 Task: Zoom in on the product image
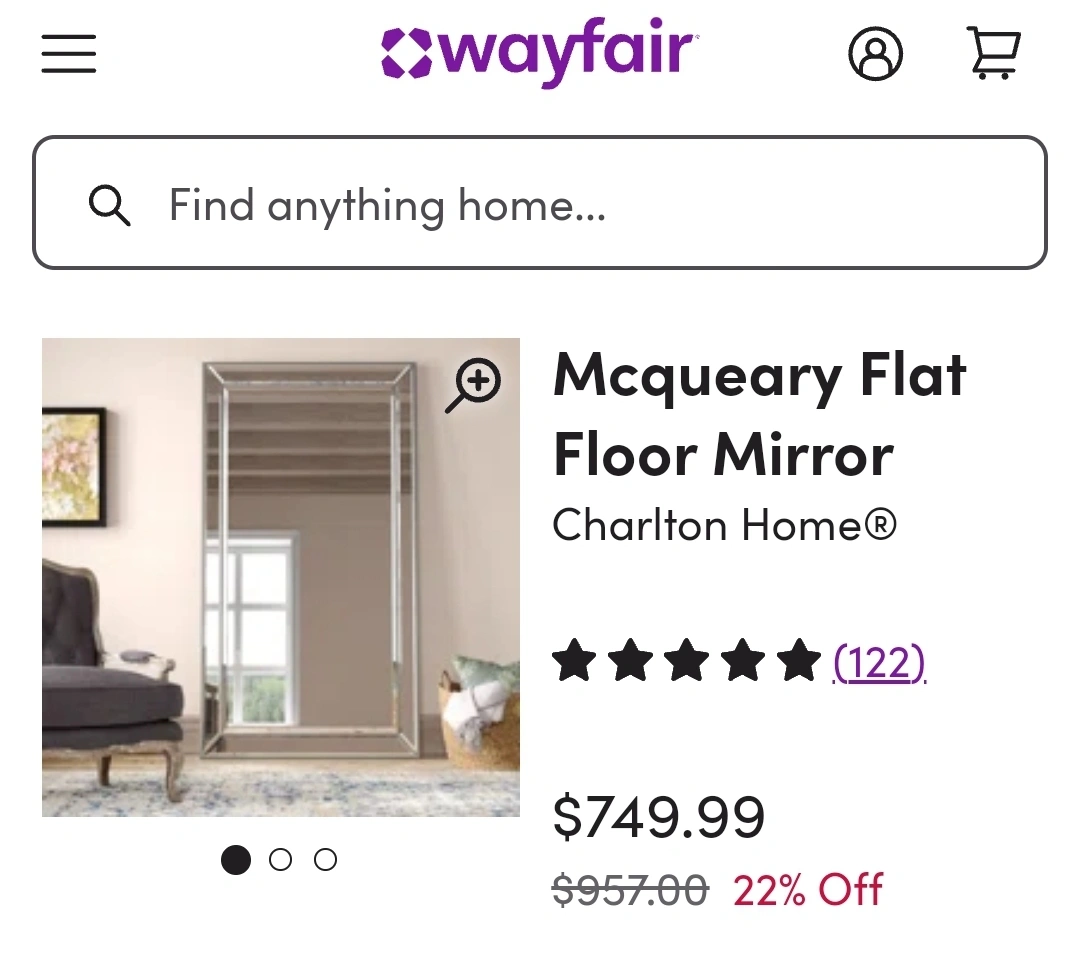(x=472, y=385)
